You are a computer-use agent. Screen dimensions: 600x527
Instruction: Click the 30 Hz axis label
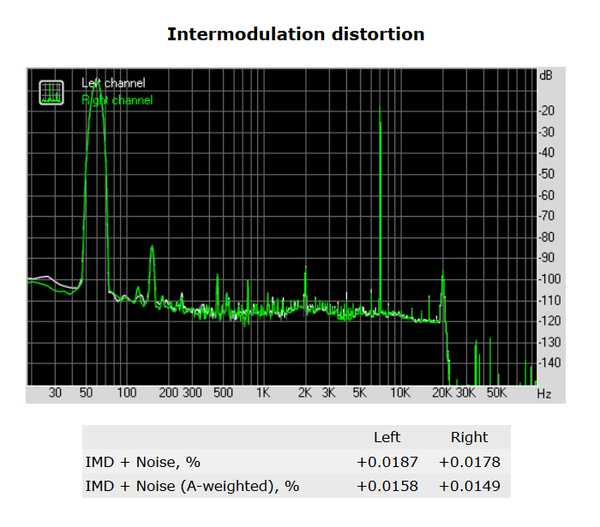tap(55, 393)
